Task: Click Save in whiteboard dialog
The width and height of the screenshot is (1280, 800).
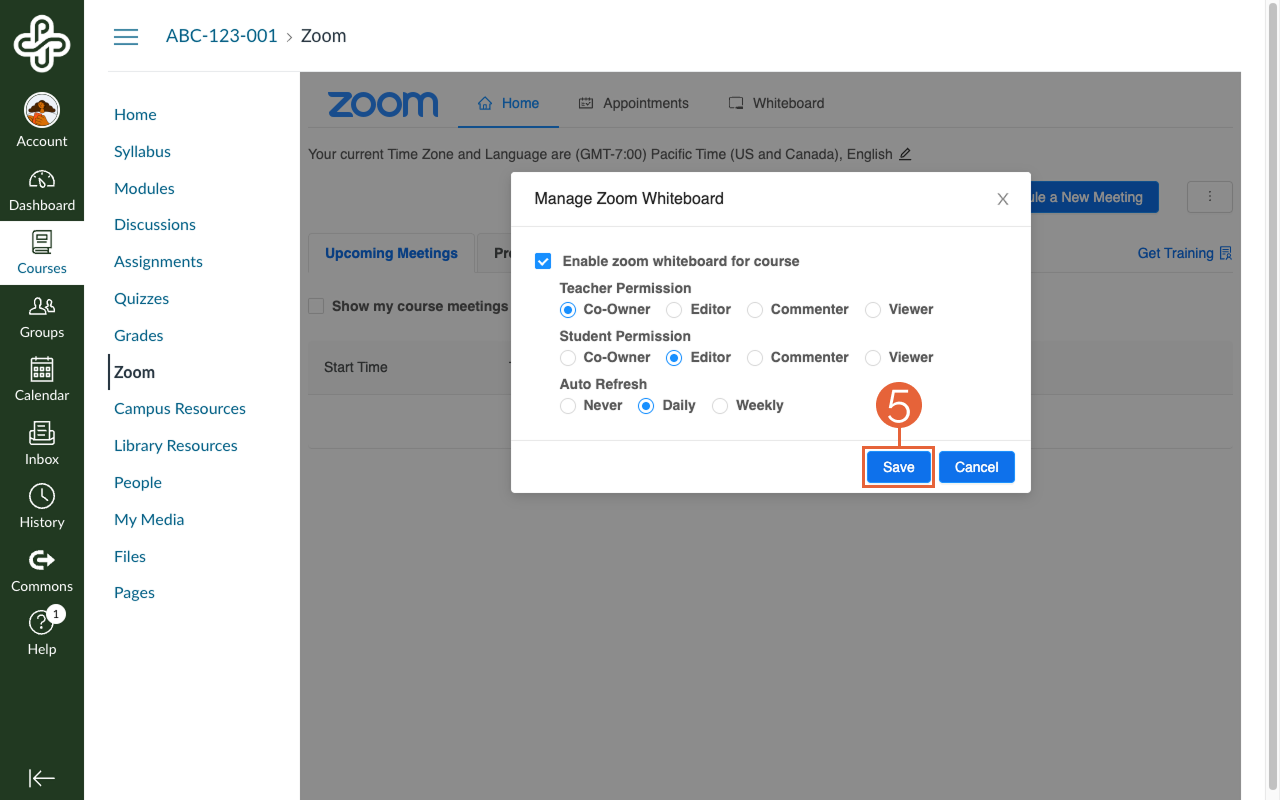Action: pos(899,467)
